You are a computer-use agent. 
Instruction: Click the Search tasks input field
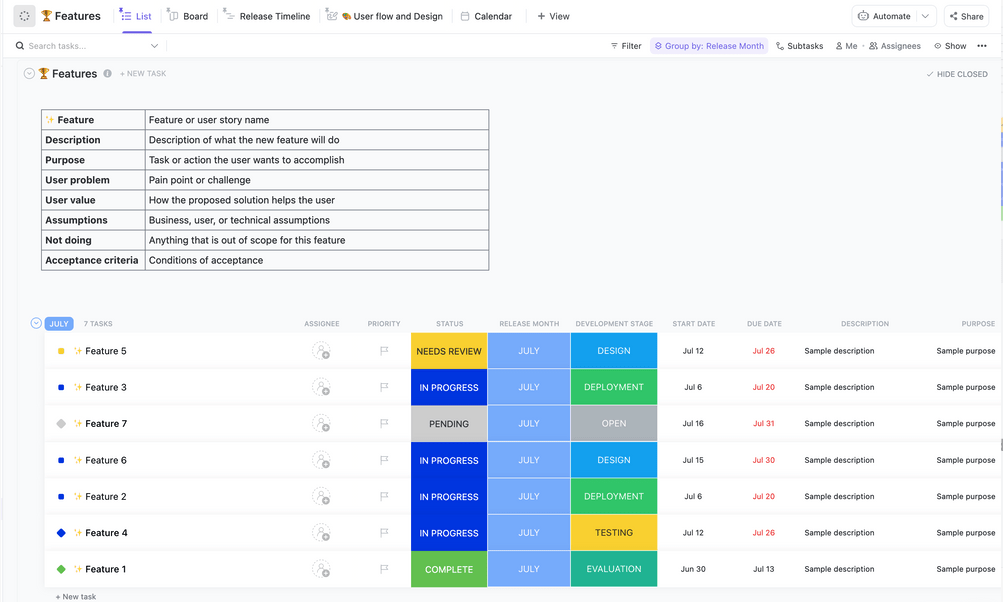[85, 46]
